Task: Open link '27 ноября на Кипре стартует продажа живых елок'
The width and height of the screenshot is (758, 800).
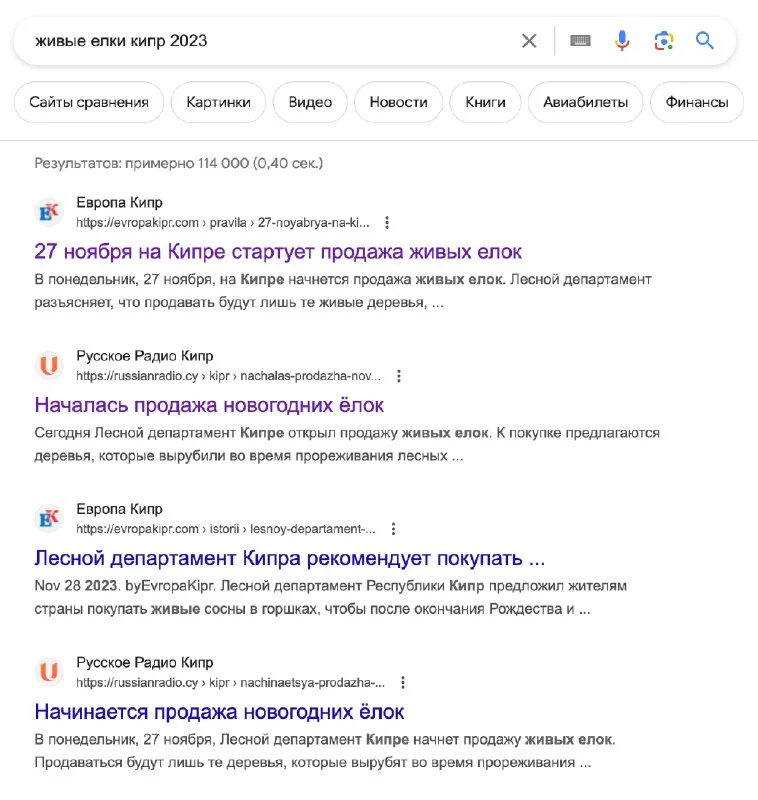Action: 278,252
